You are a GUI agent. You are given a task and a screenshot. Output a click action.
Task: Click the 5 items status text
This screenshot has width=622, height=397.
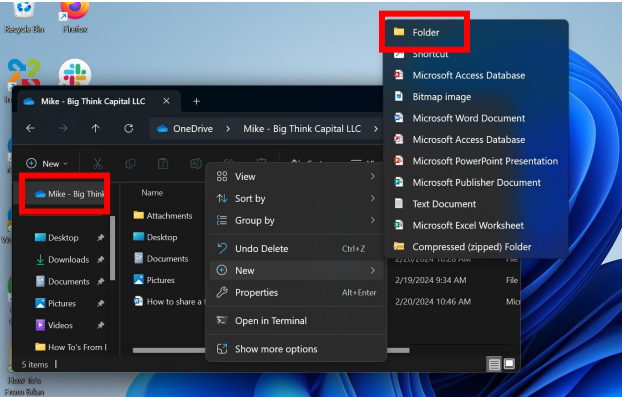coord(35,364)
